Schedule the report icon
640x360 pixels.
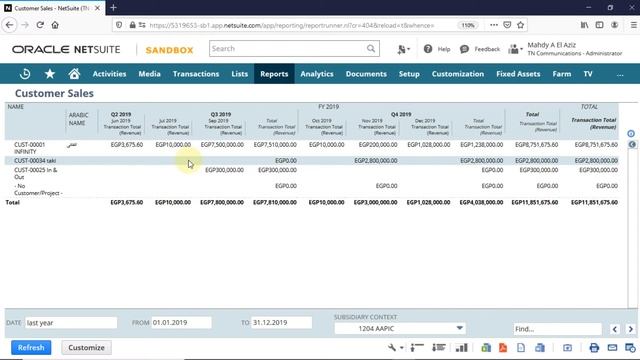pos(630,348)
